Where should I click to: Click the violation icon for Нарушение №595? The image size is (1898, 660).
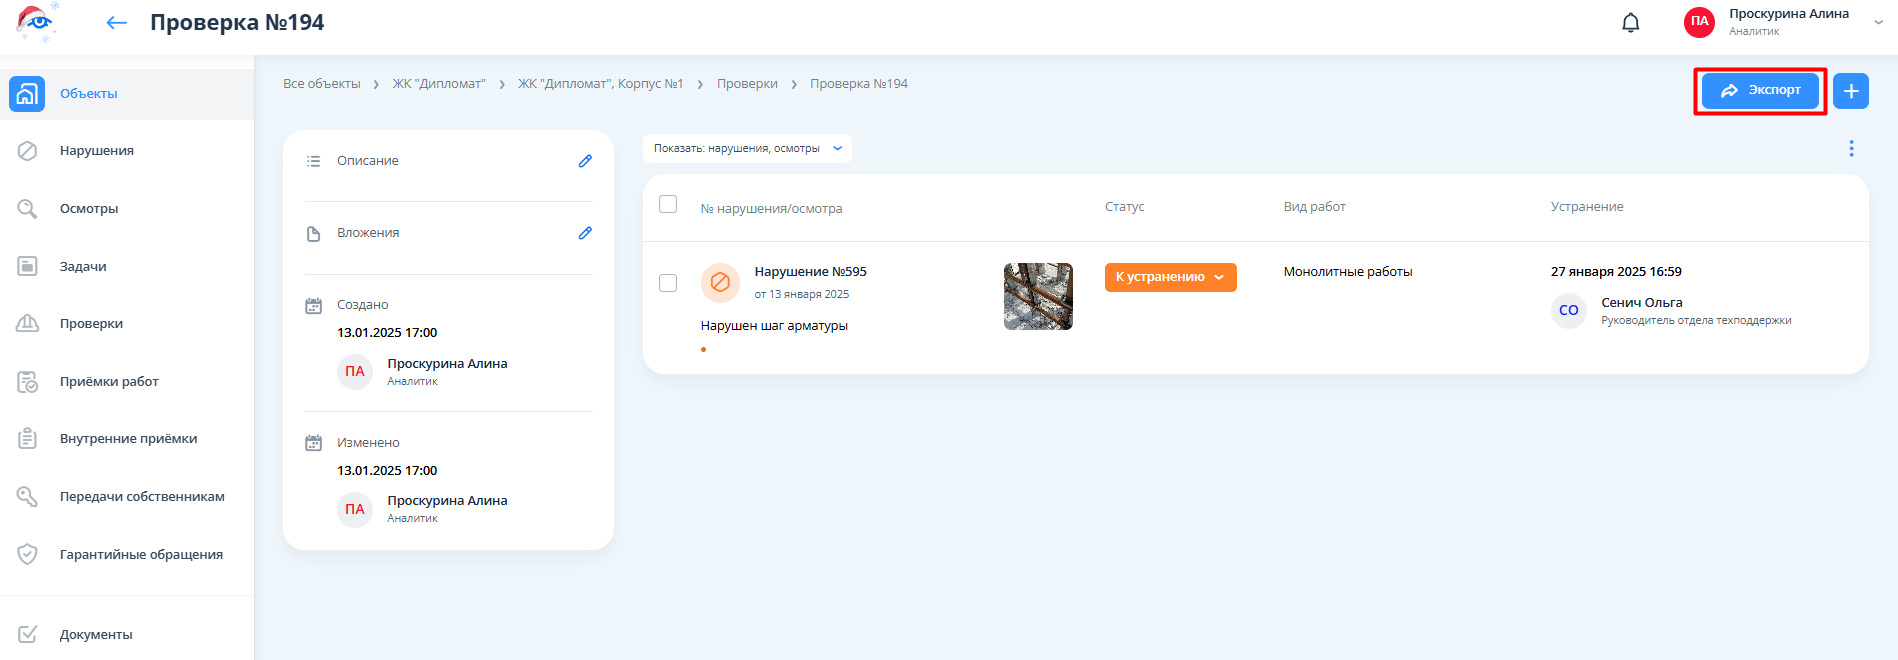pos(719,283)
